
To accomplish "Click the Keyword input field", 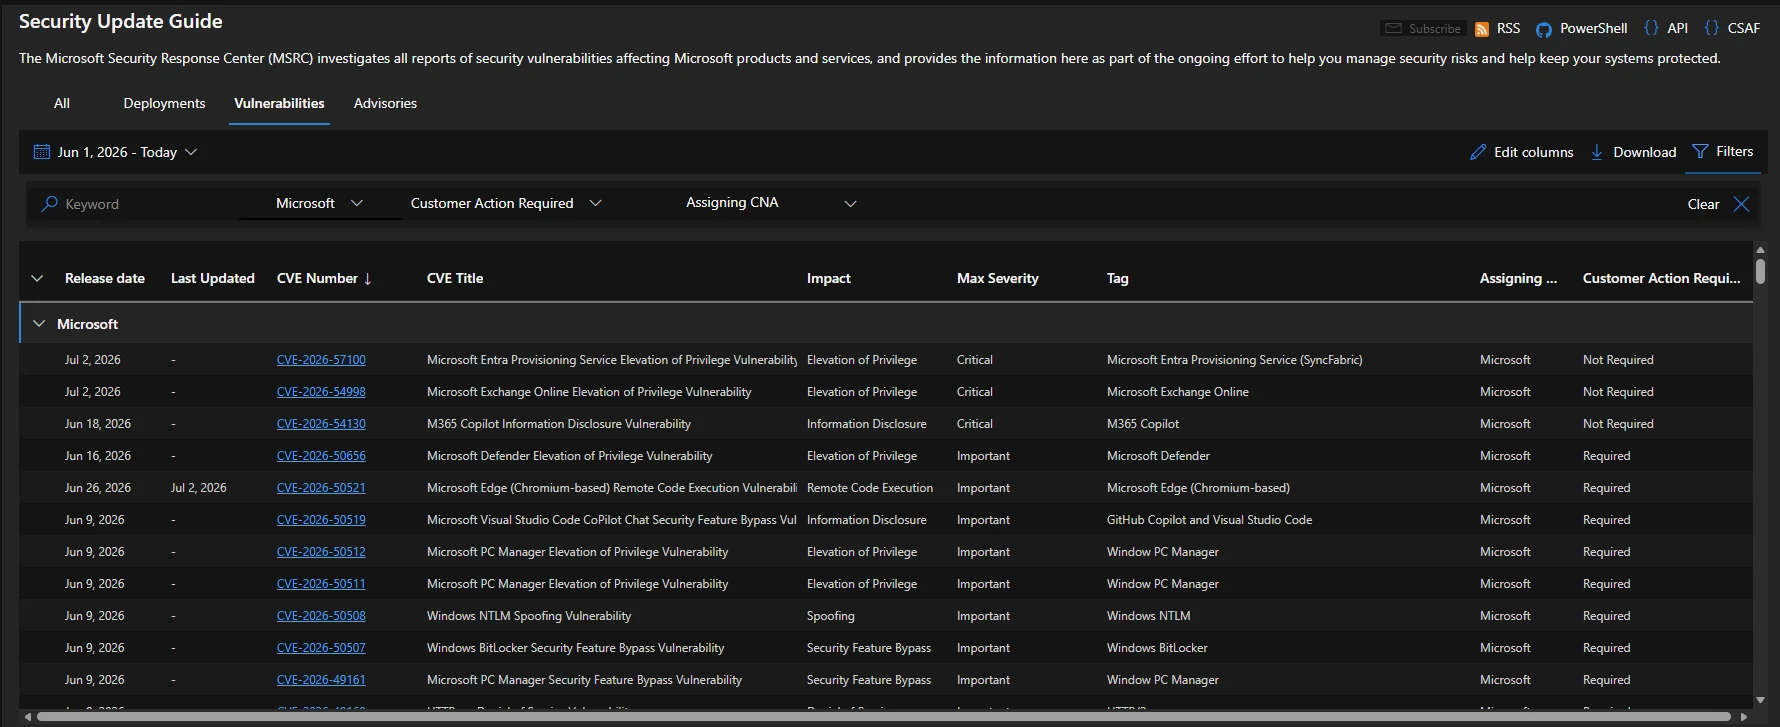I will click(138, 204).
